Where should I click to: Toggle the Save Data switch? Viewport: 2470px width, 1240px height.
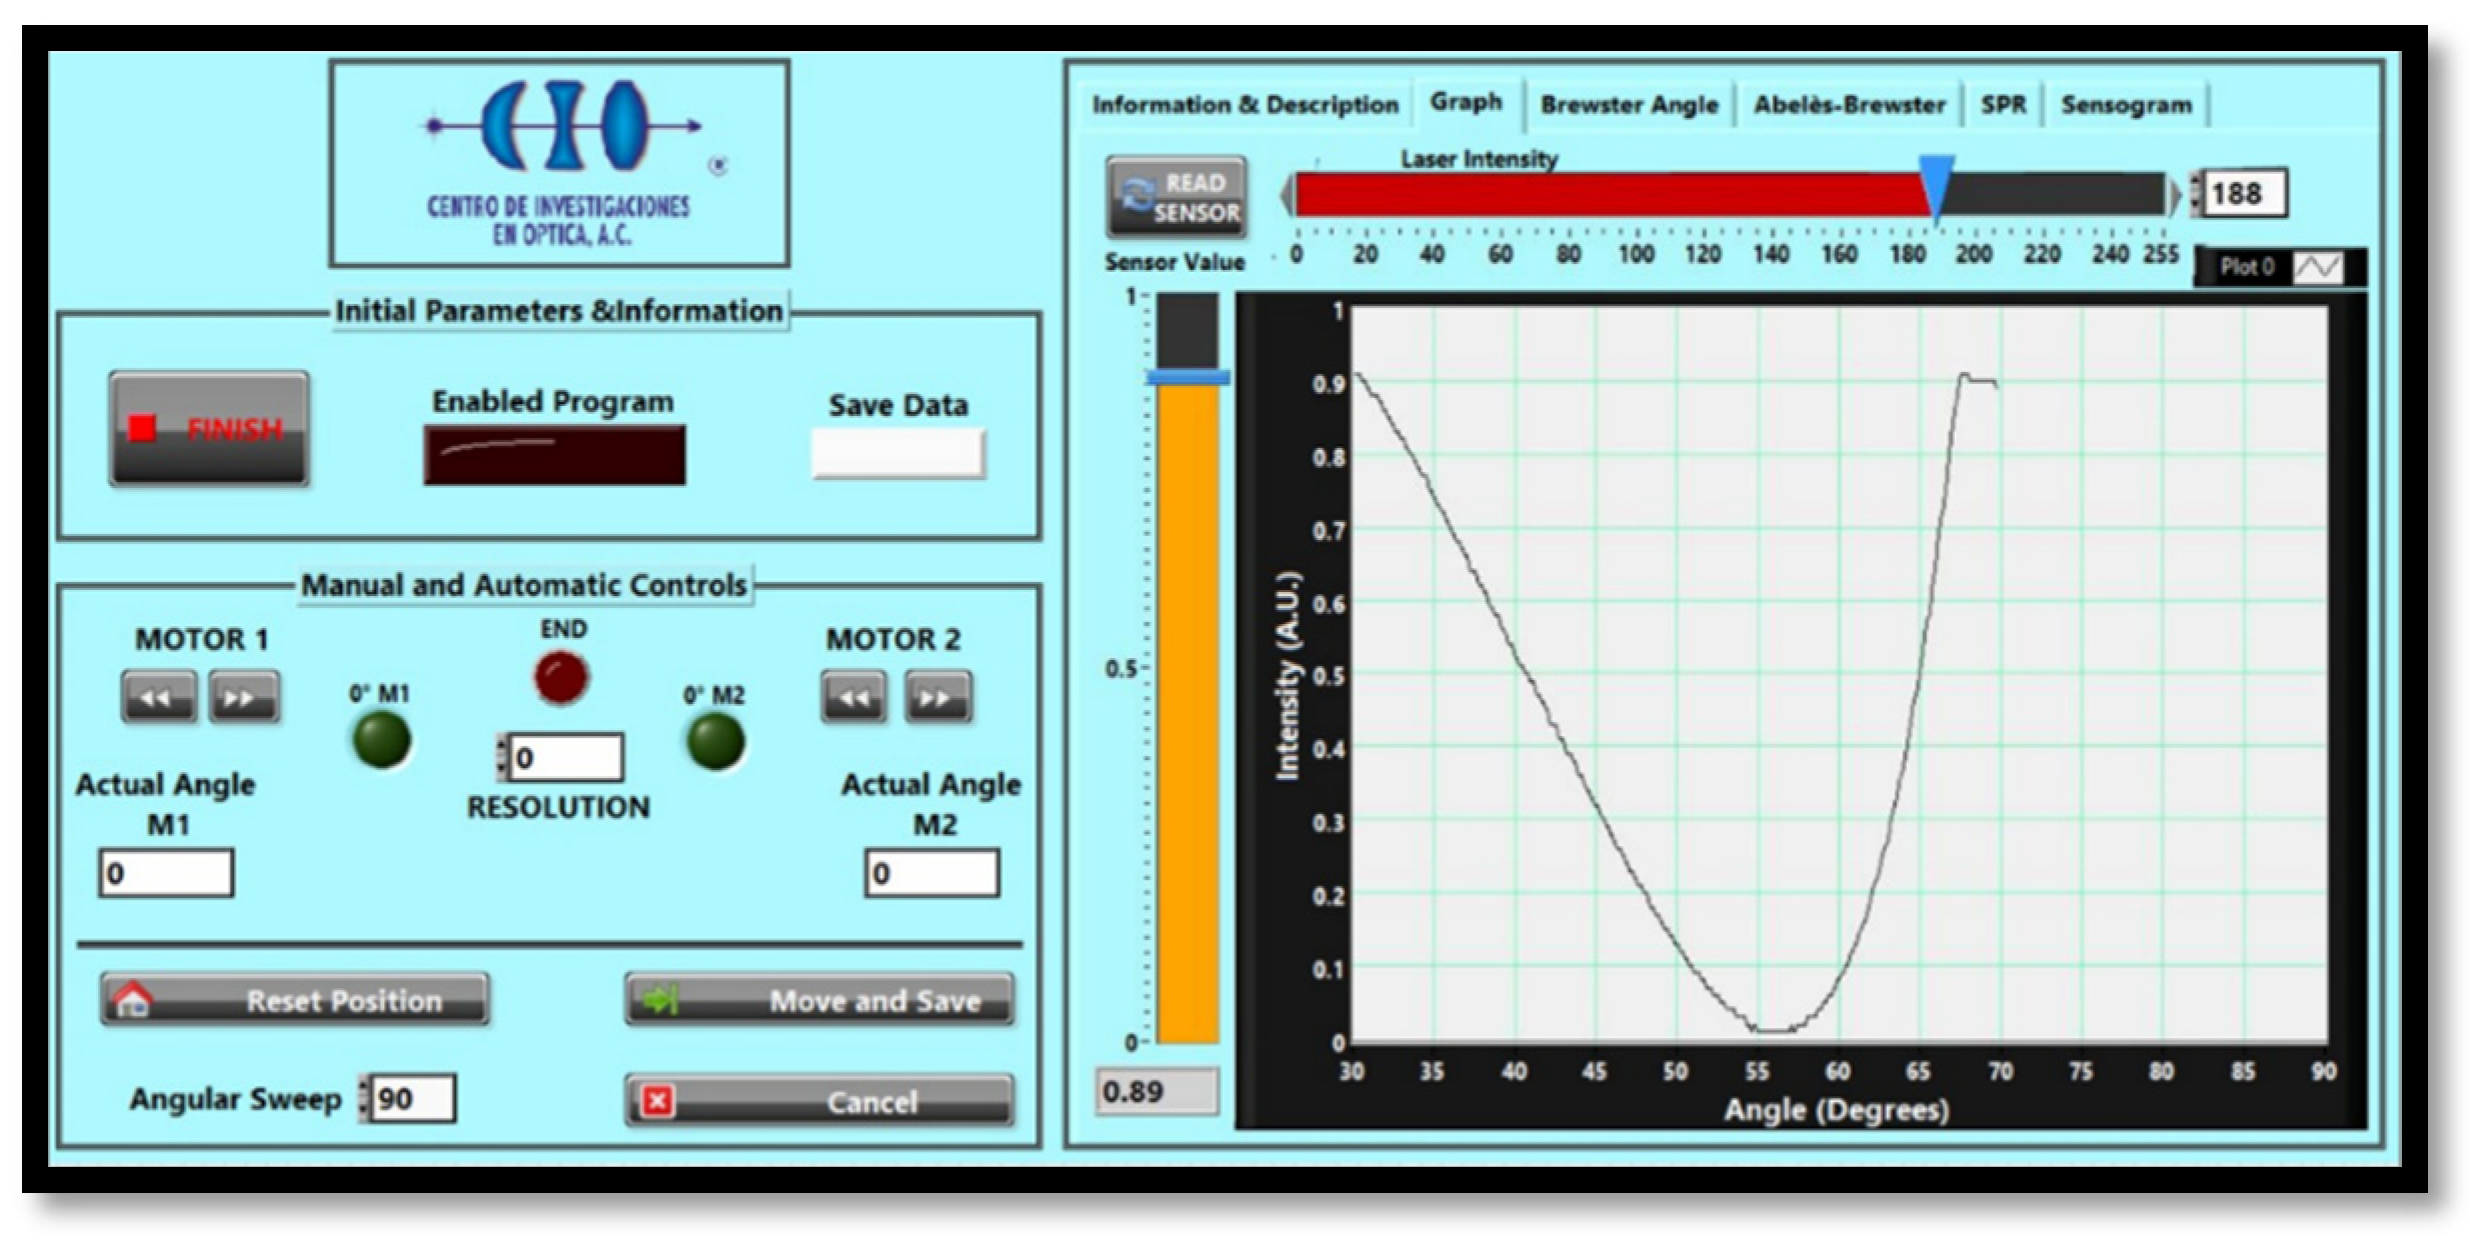[x=897, y=453]
